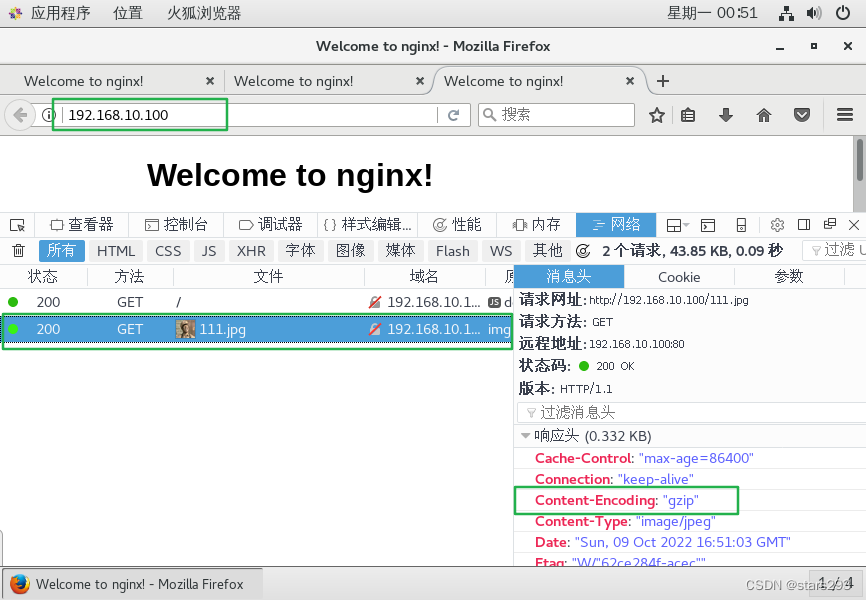Clear network requests with trash icon
Screen dimensions: 866x600
click(x=18, y=251)
